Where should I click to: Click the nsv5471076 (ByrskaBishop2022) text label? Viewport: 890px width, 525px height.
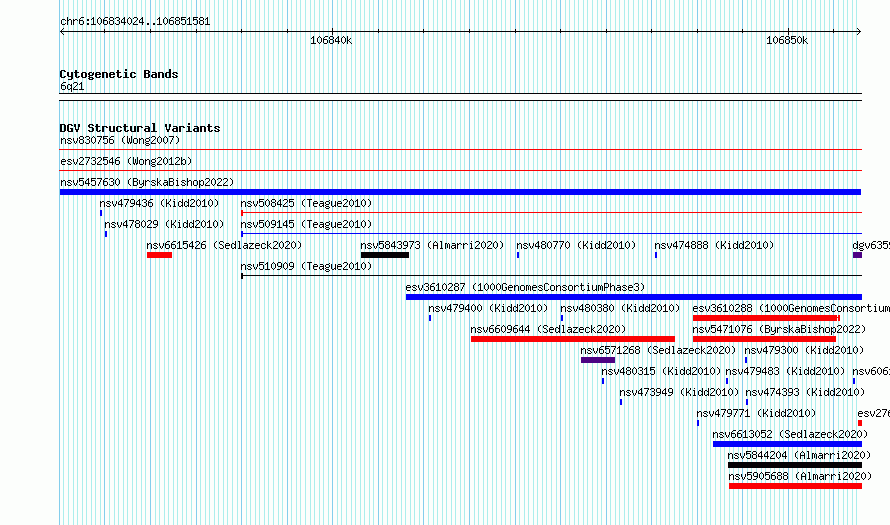point(779,329)
